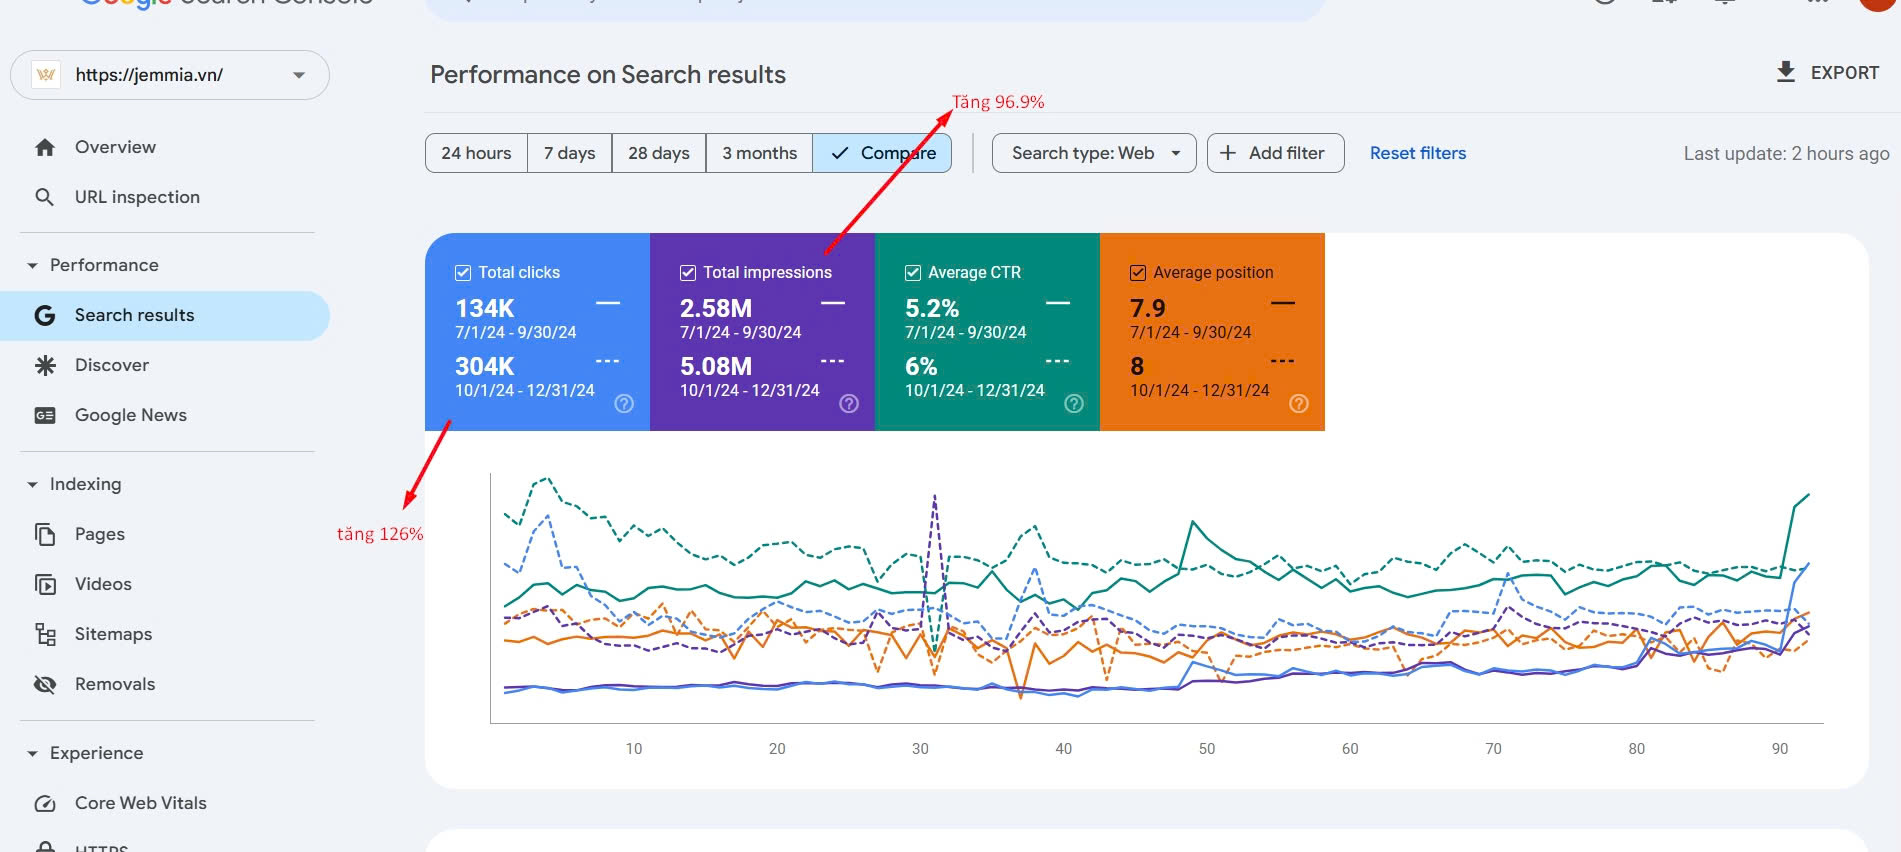Click the Reset filters link
Viewport: 1901px width, 852px height.
point(1418,153)
